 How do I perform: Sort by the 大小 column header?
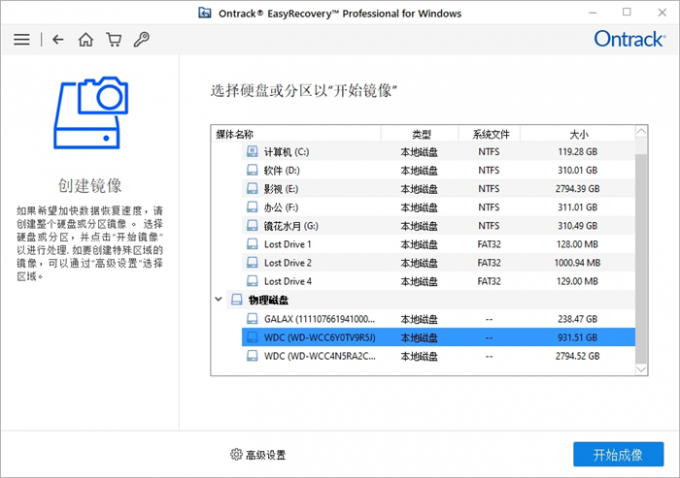tap(578, 134)
